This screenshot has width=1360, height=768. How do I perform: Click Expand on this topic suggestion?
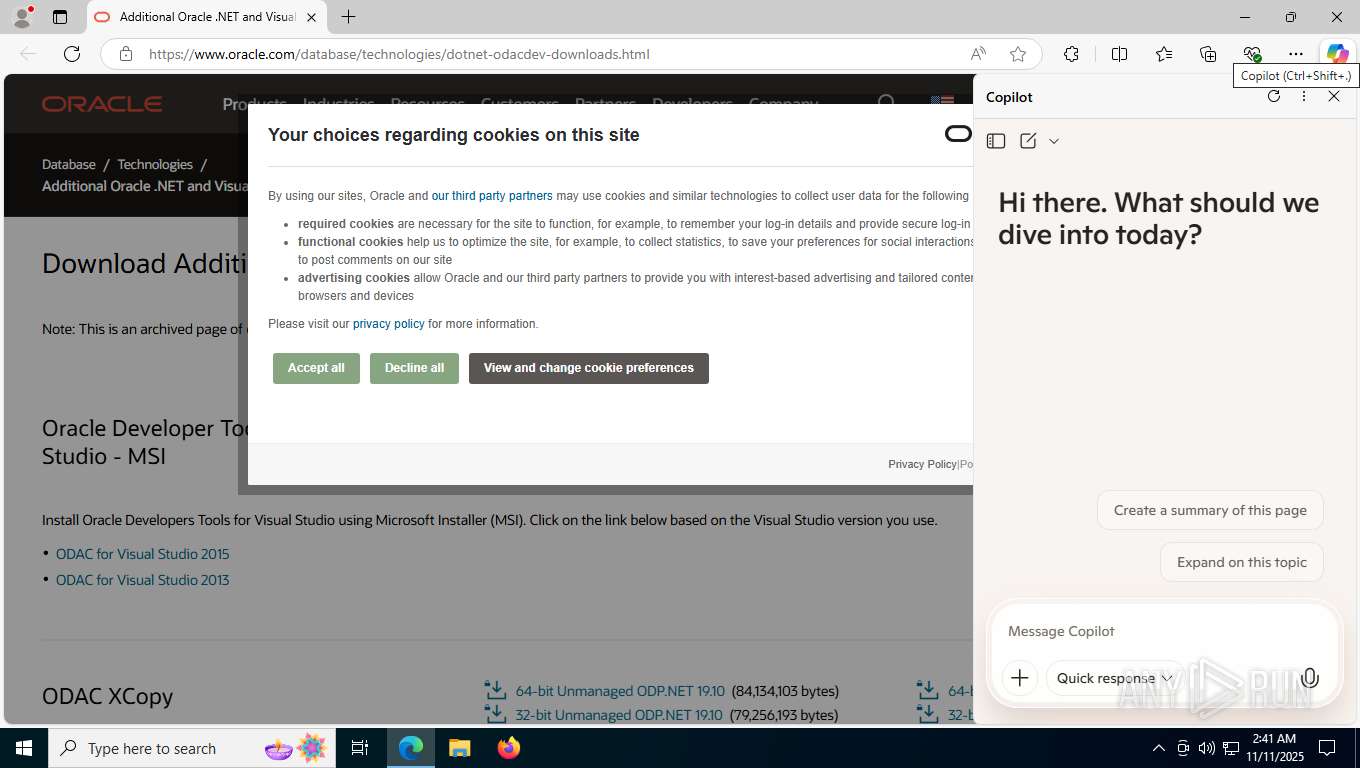pos(1242,562)
